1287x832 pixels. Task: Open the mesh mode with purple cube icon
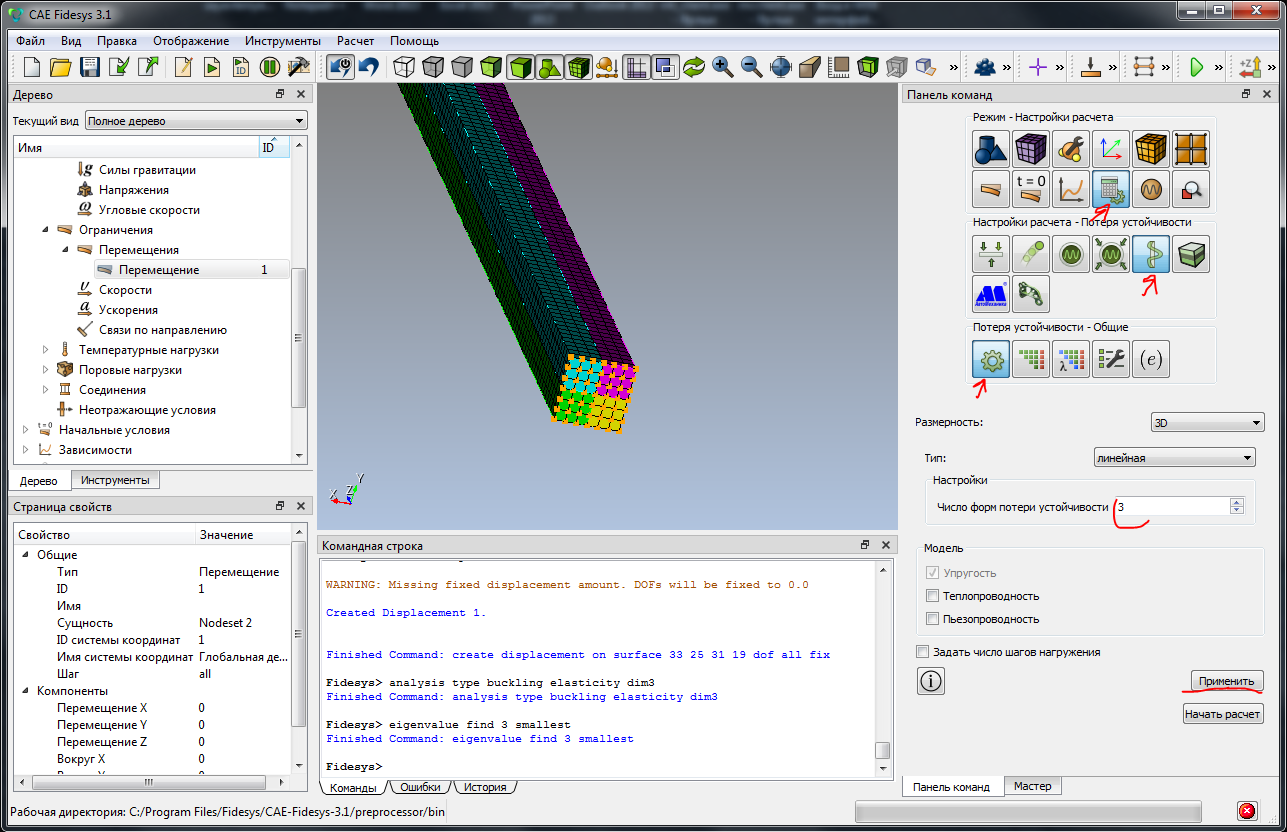click(x=1030, y=149)
